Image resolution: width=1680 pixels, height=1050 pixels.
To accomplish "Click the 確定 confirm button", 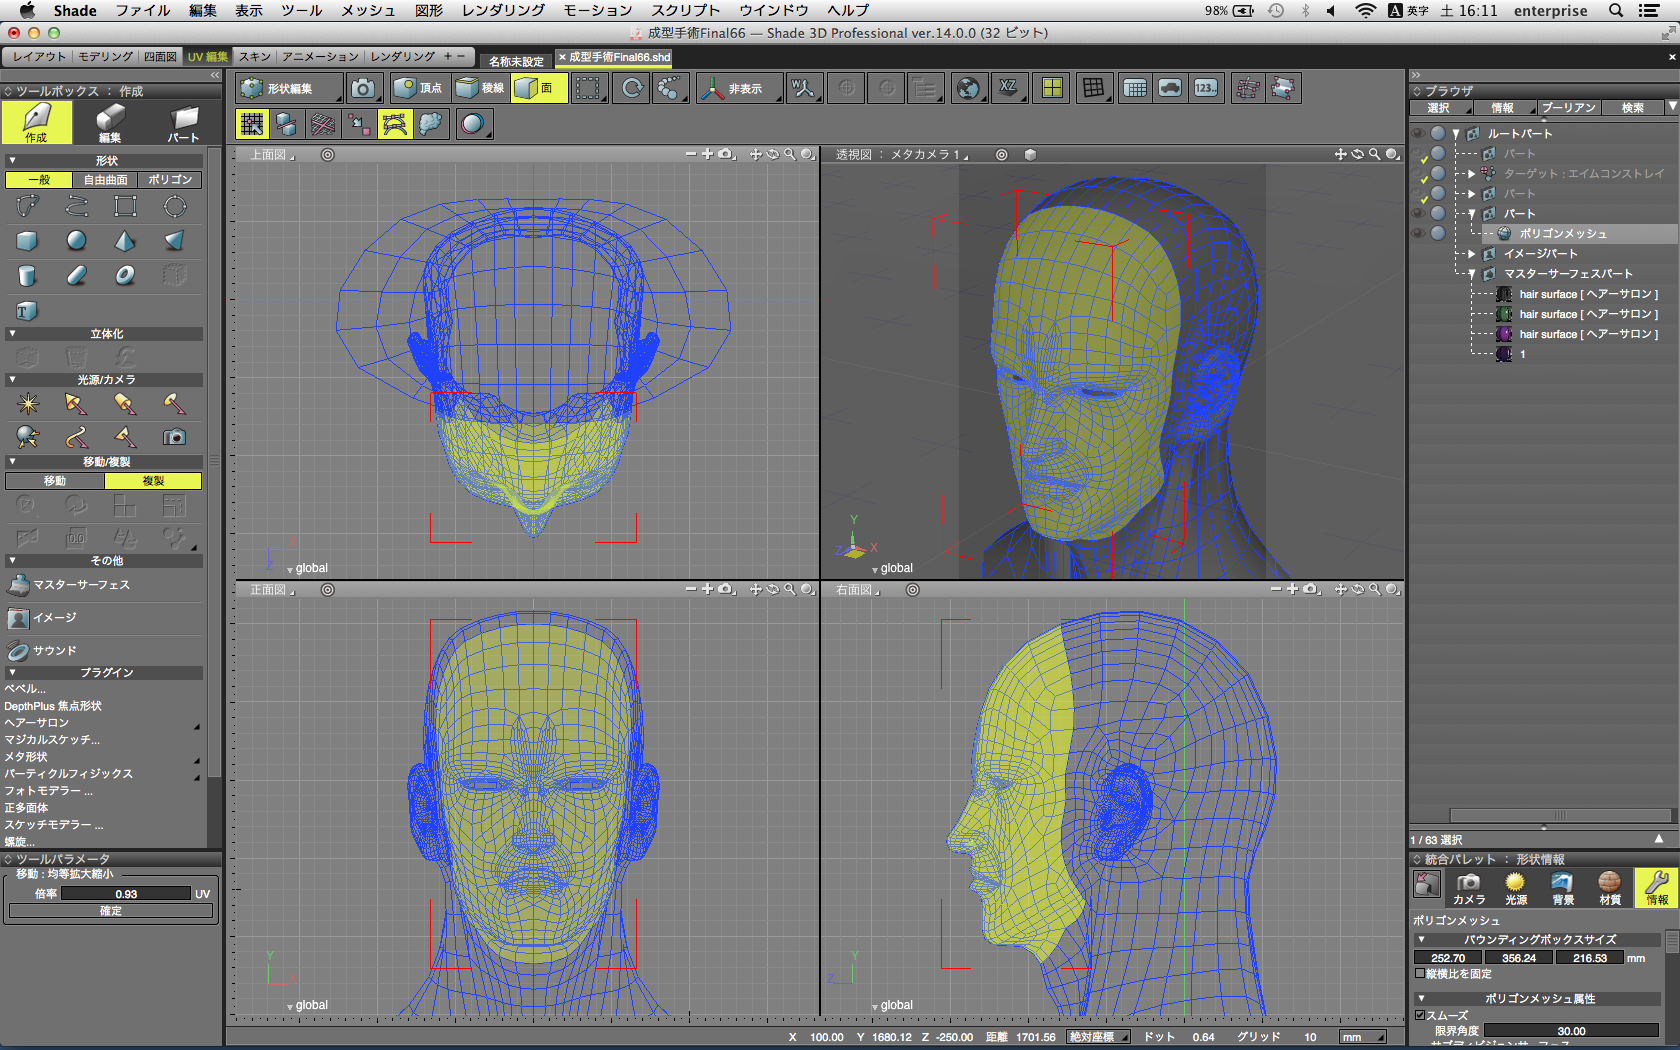I will (110, 911).
